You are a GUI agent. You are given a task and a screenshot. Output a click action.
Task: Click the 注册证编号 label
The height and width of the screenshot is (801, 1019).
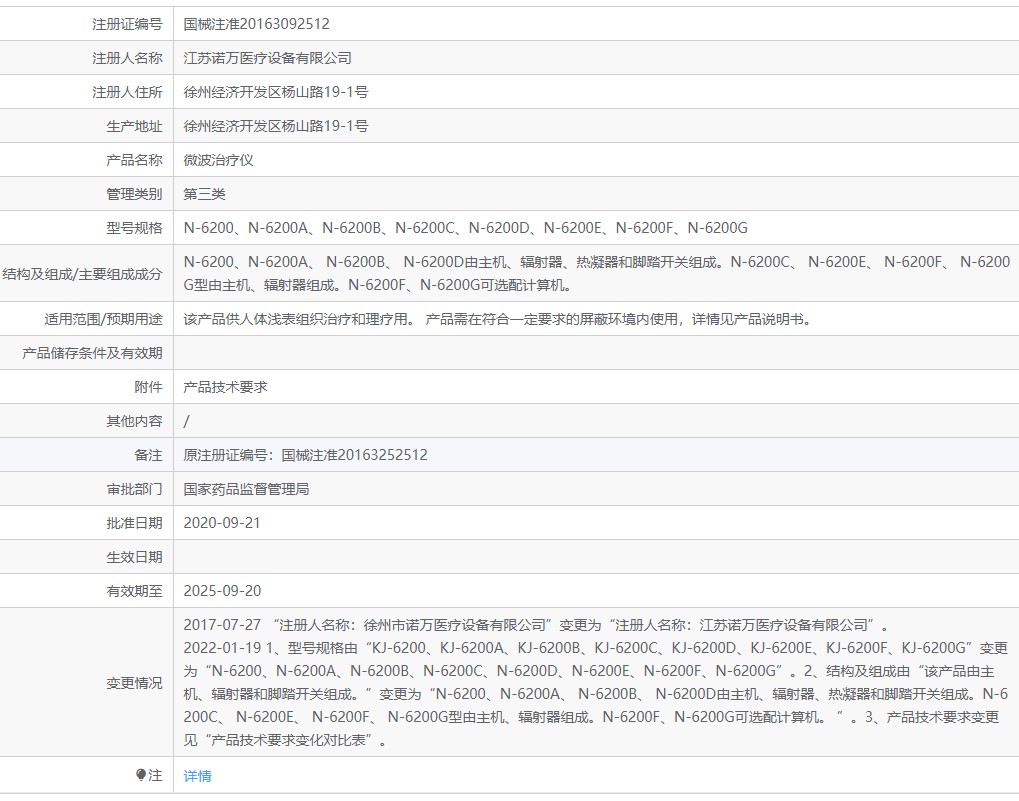(x=127, y=24)
